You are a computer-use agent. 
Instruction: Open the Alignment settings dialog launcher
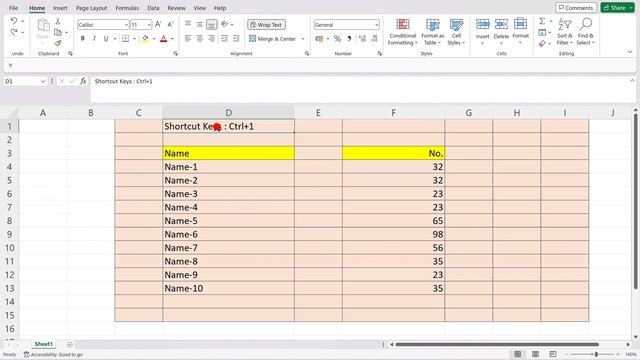point(307,53)
